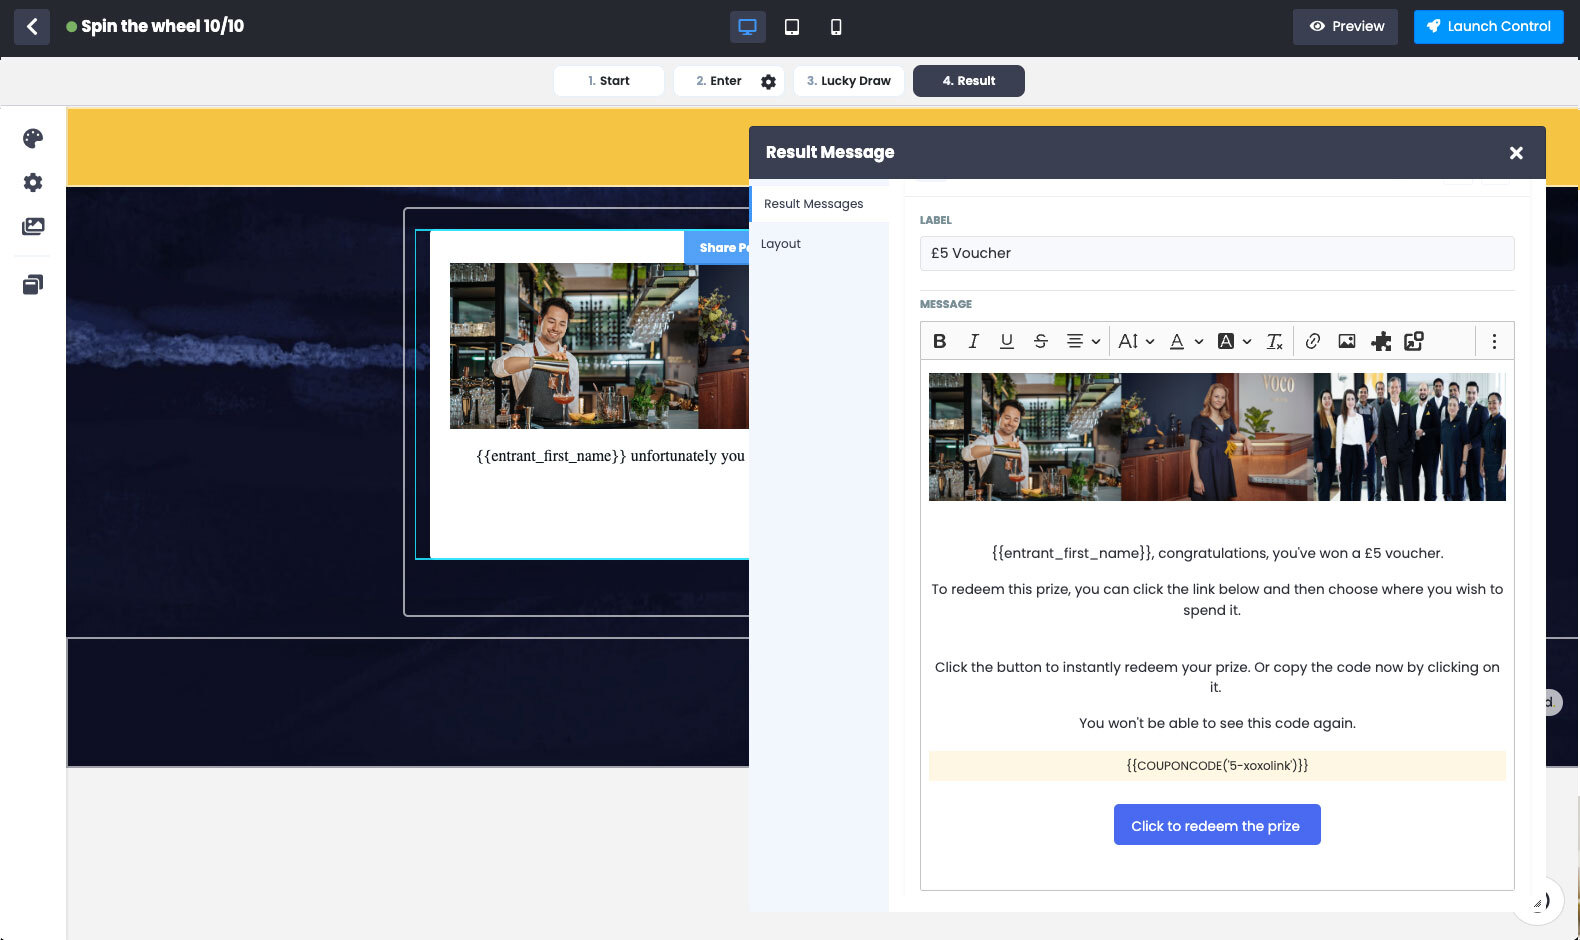This screenshot has height=940, width=1580.
Task: Click the editor resize handle corner
Action: tap(1537, 903)
